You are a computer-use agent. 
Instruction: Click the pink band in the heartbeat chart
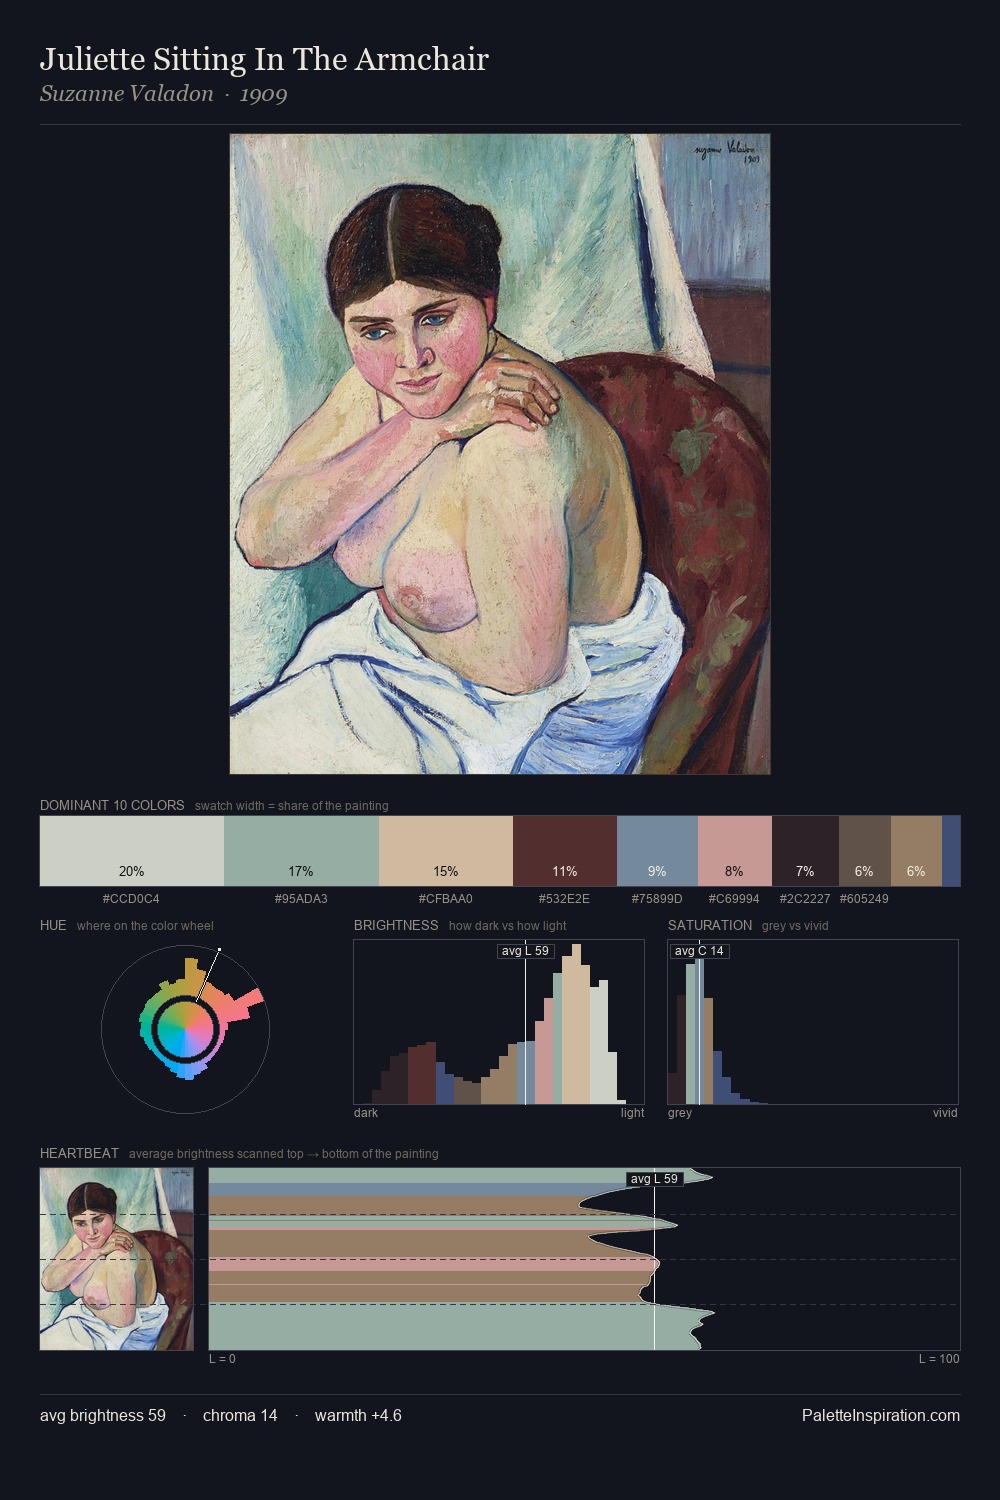(433, 1265)
